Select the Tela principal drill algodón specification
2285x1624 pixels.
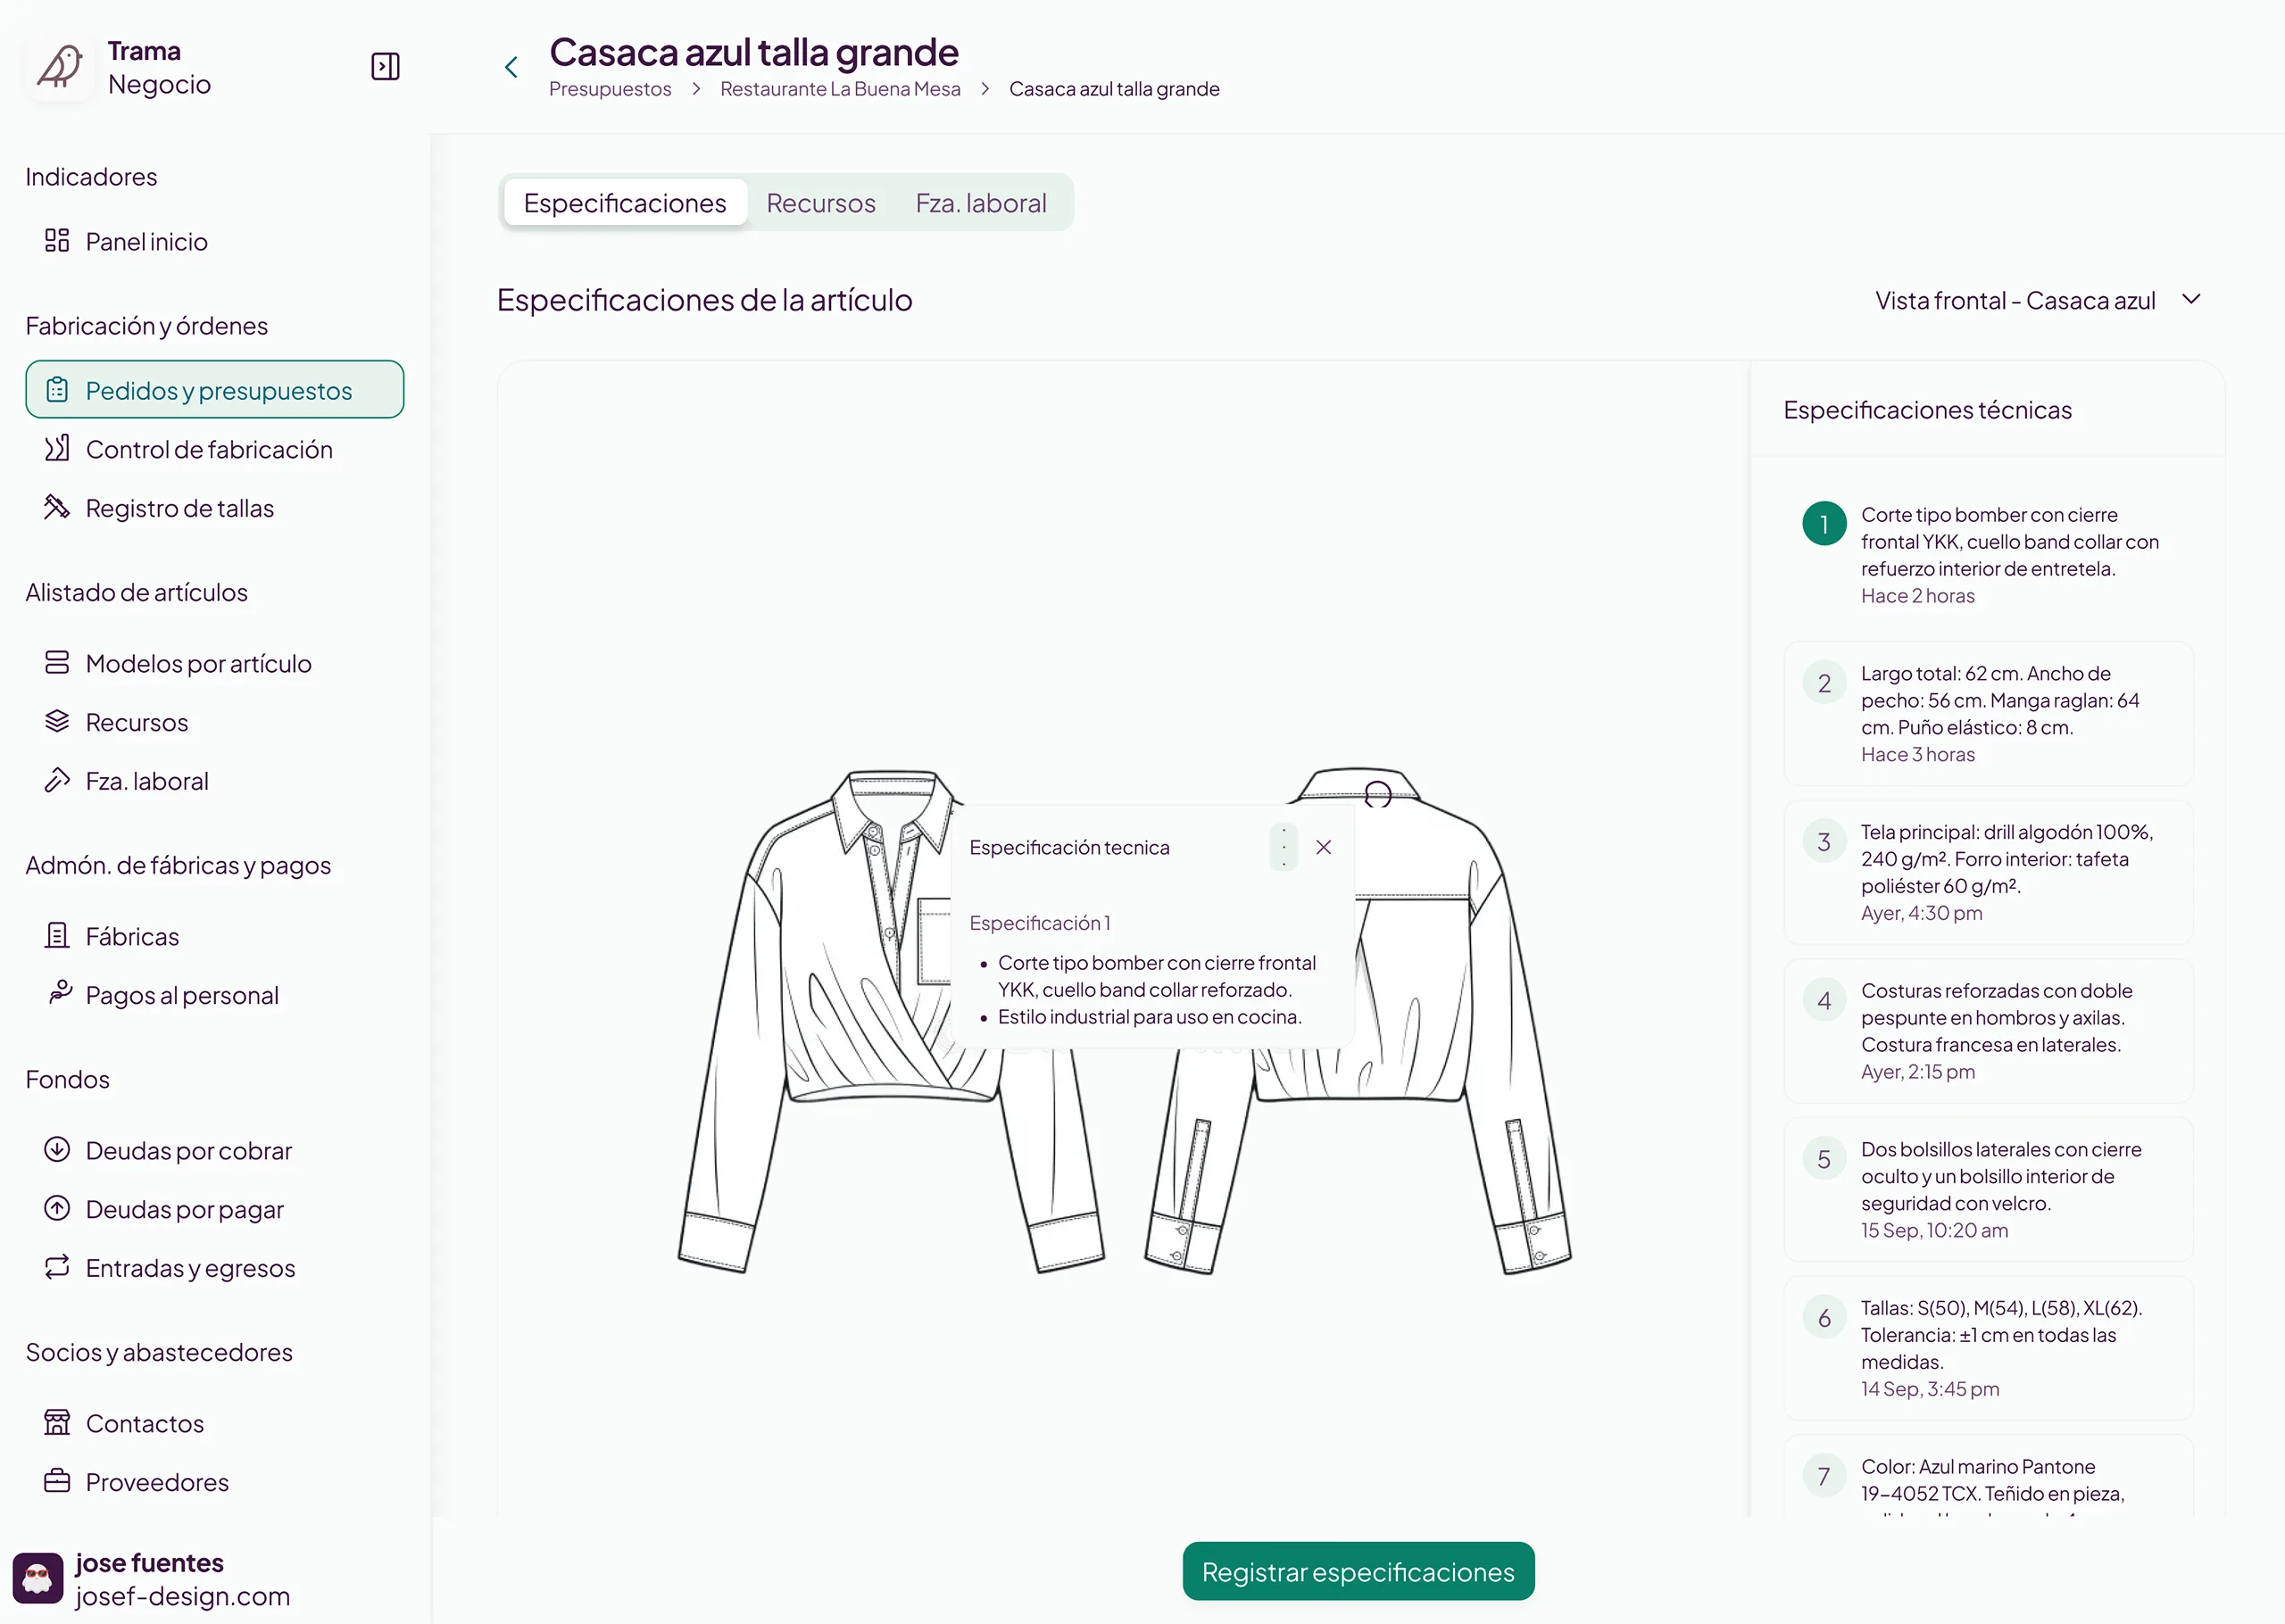pos(1988,872)
